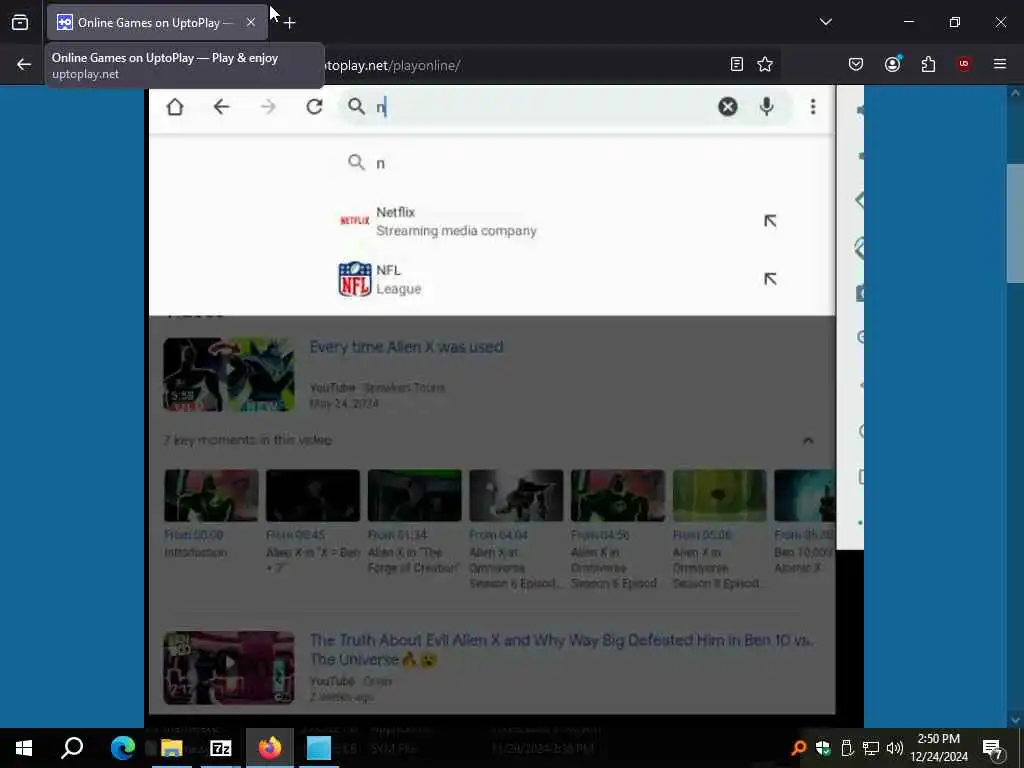Open File Explorer from taskbar
Image resolution: width=1024 pixels, height=768 pixels.
(x=172, y=748)
